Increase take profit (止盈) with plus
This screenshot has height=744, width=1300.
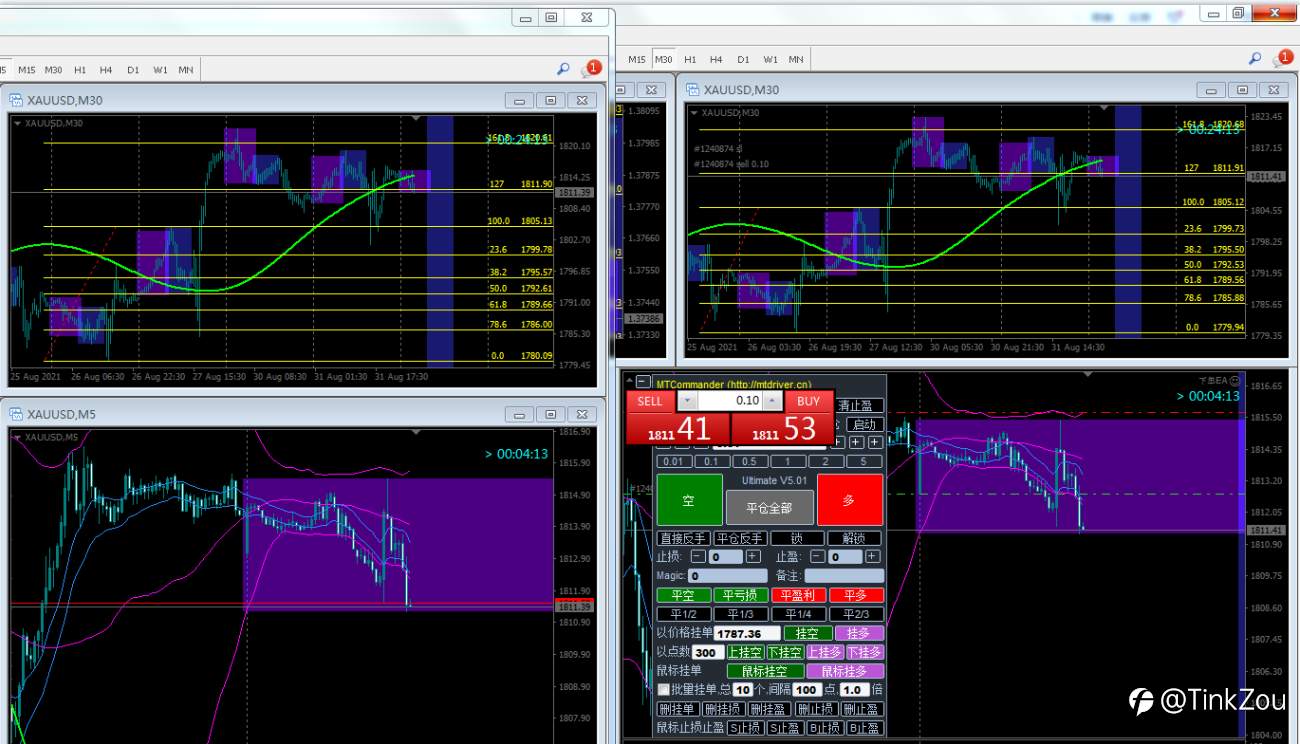click(x=872, y=556)
